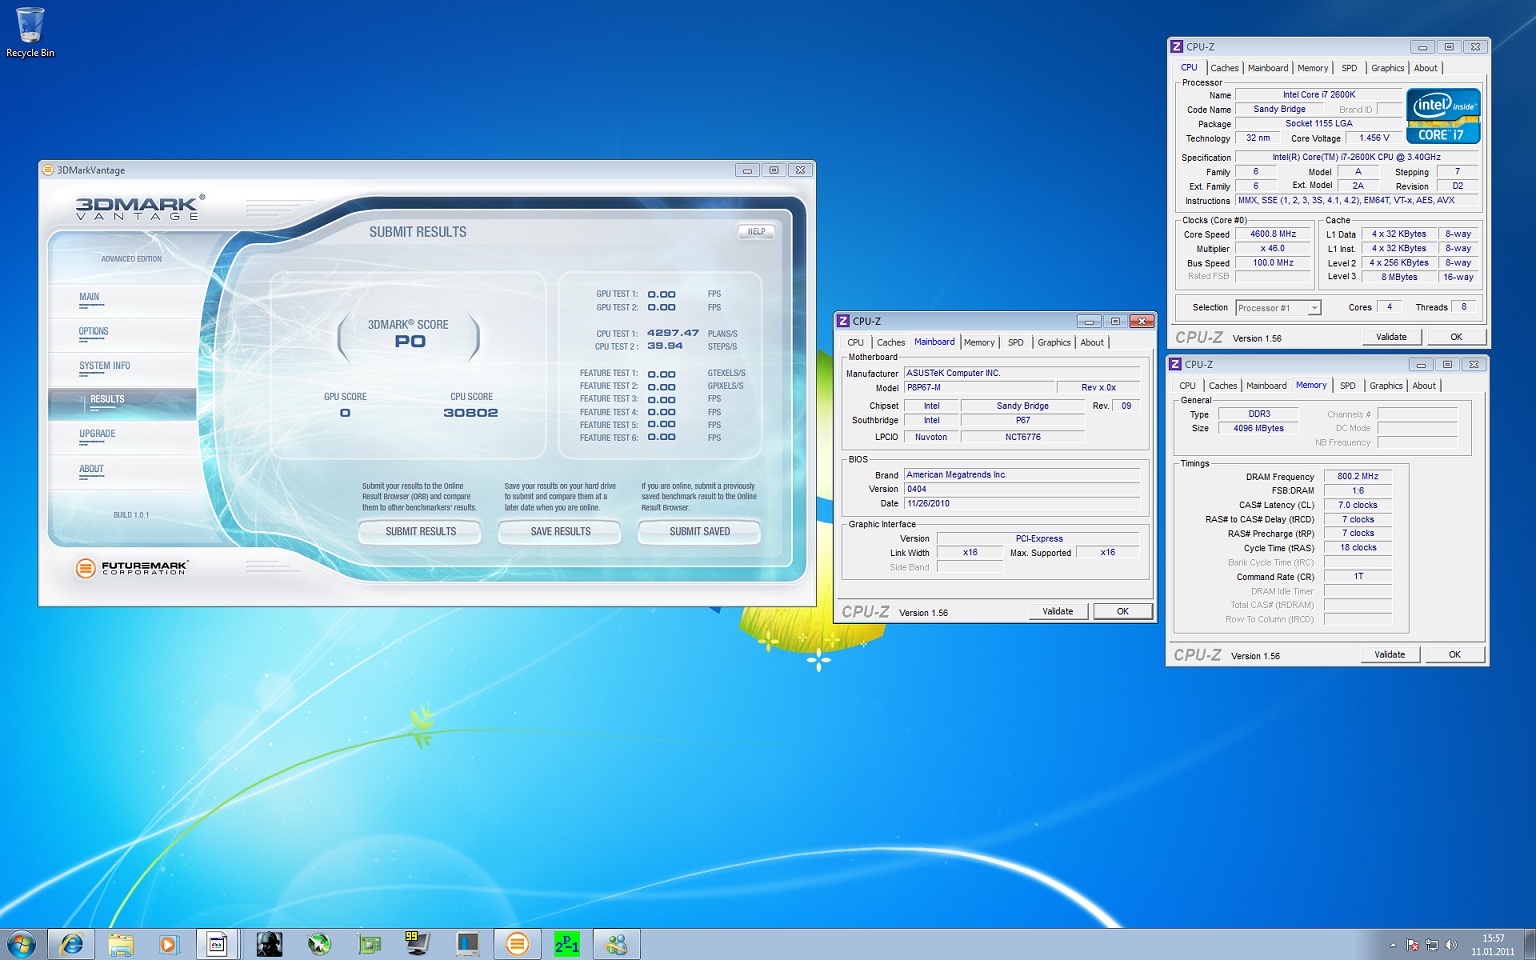Open UPGRADE in 3DMark sidebar
This screenshot has width=1536, height=960.
click(97, 434)
